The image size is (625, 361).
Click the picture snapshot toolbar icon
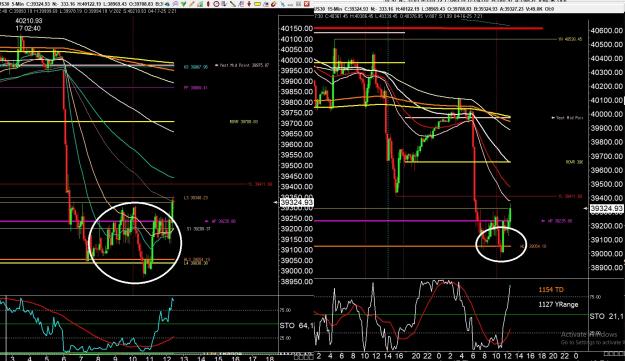tap(266, 4)
